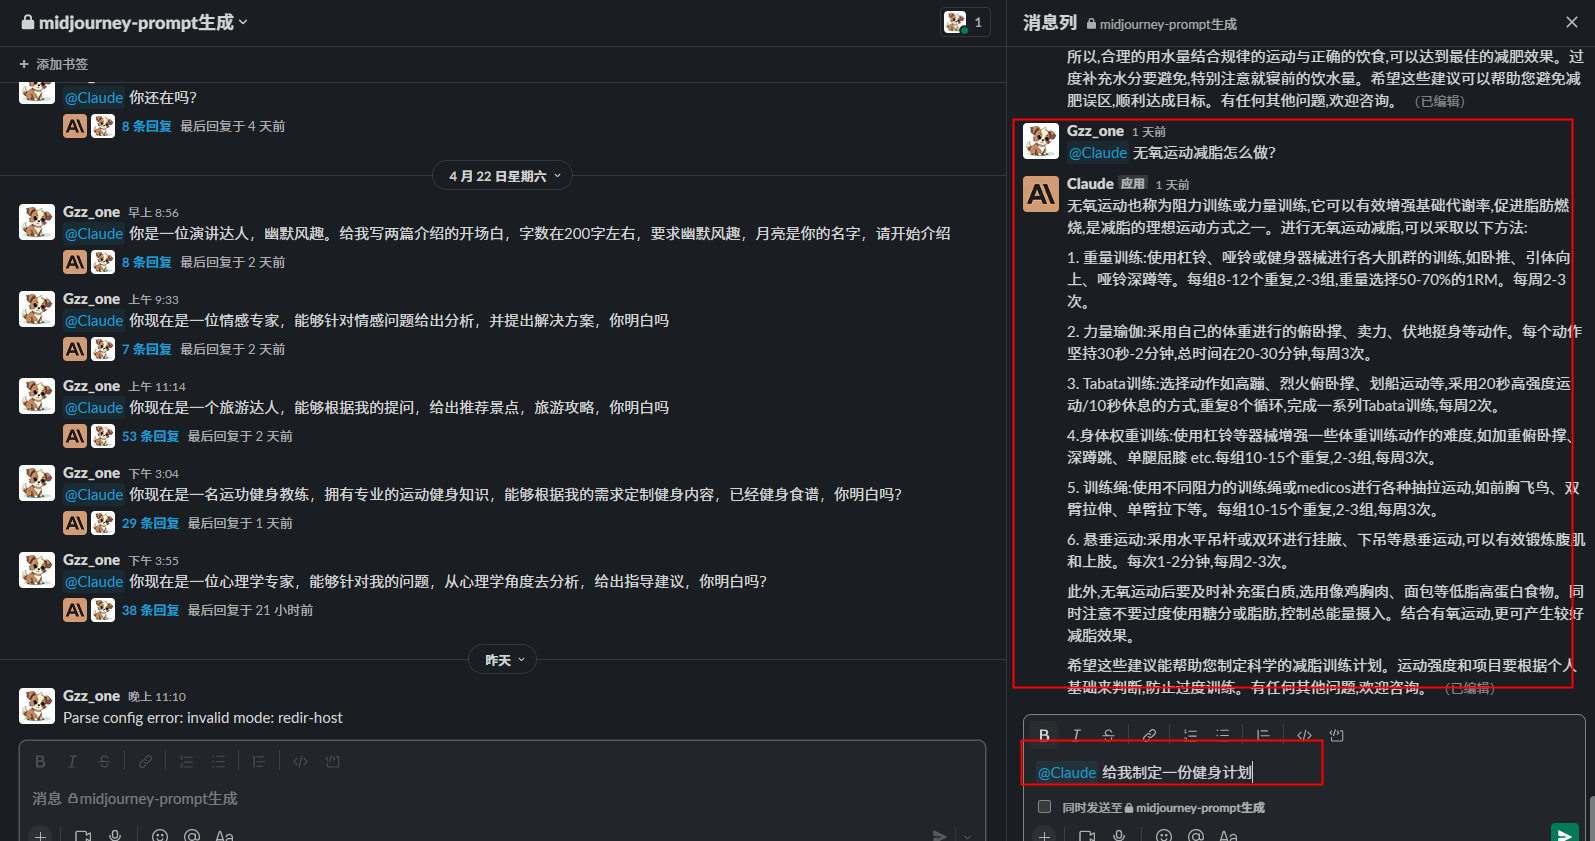Open 7 条回复 thread under 情感专家 message
Screen dimensions: 1595x841
click(x=147, y=349)
